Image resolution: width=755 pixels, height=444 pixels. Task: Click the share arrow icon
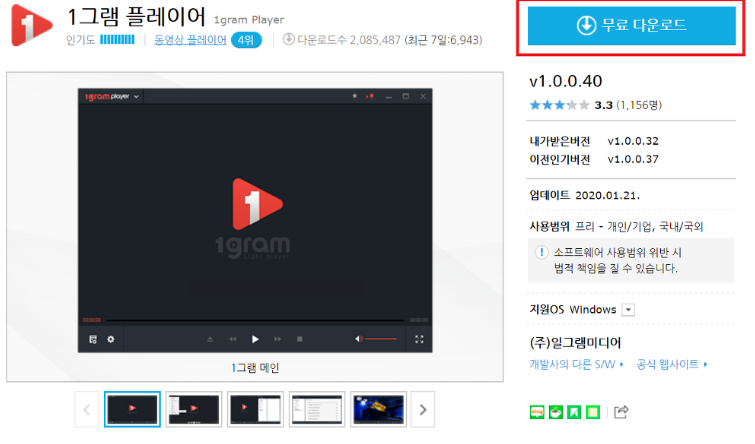621,412
